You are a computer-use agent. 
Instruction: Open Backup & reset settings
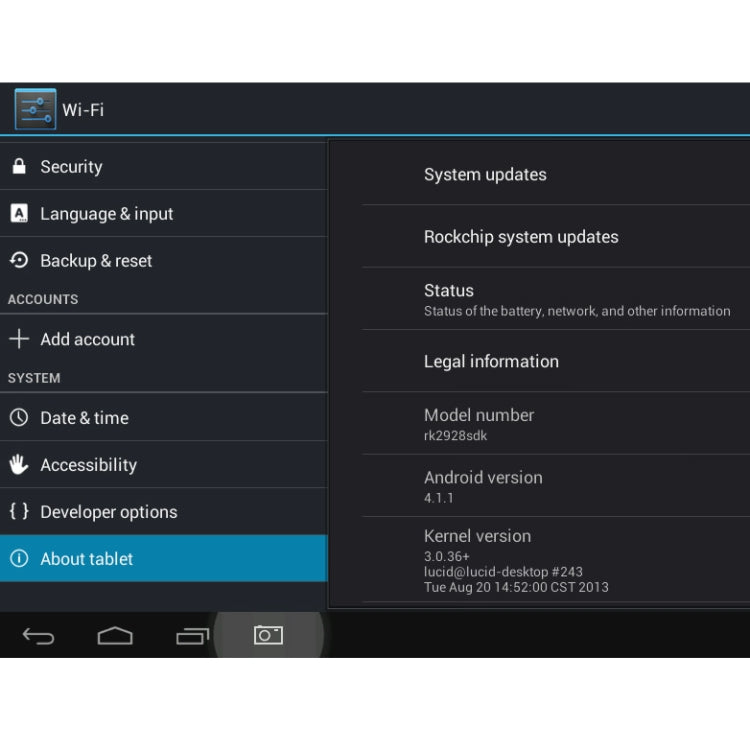[164, 260]
